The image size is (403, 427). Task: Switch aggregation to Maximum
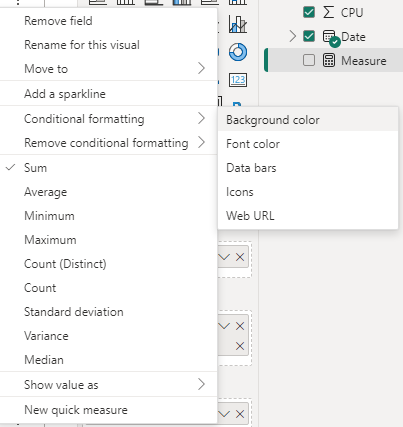(109, 240)
